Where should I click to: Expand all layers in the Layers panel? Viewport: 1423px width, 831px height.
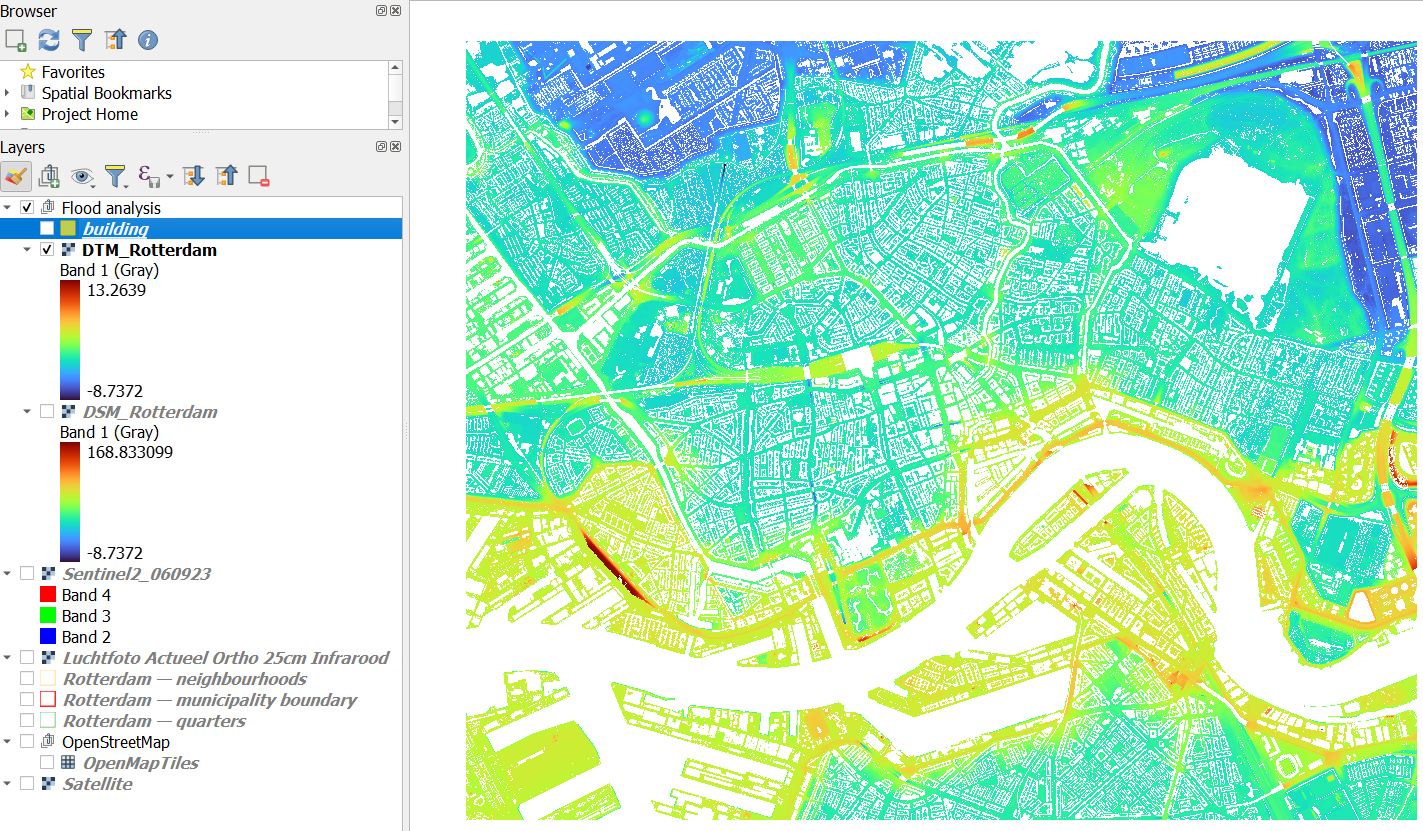click(x=193, y=176)
